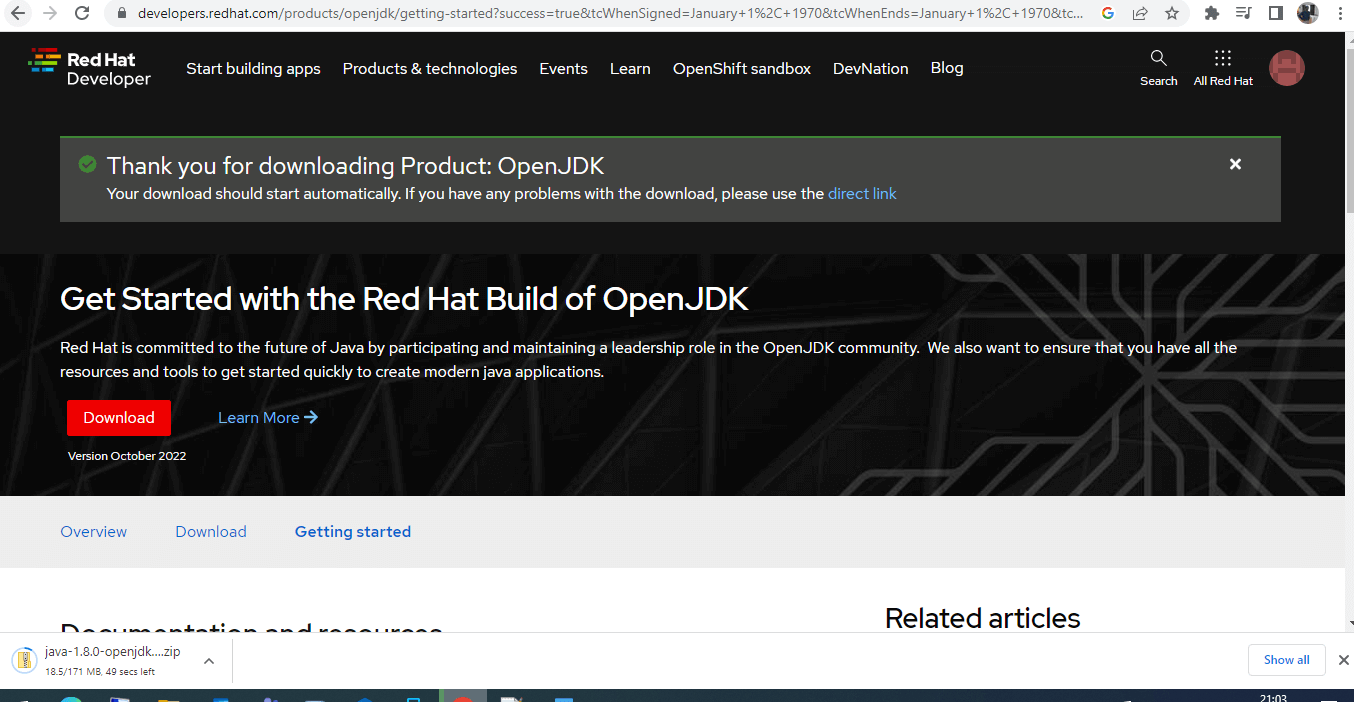Click taskbar clock showing 21:03
This screenshot has width=1354, height=702.
pos(1274,697)
